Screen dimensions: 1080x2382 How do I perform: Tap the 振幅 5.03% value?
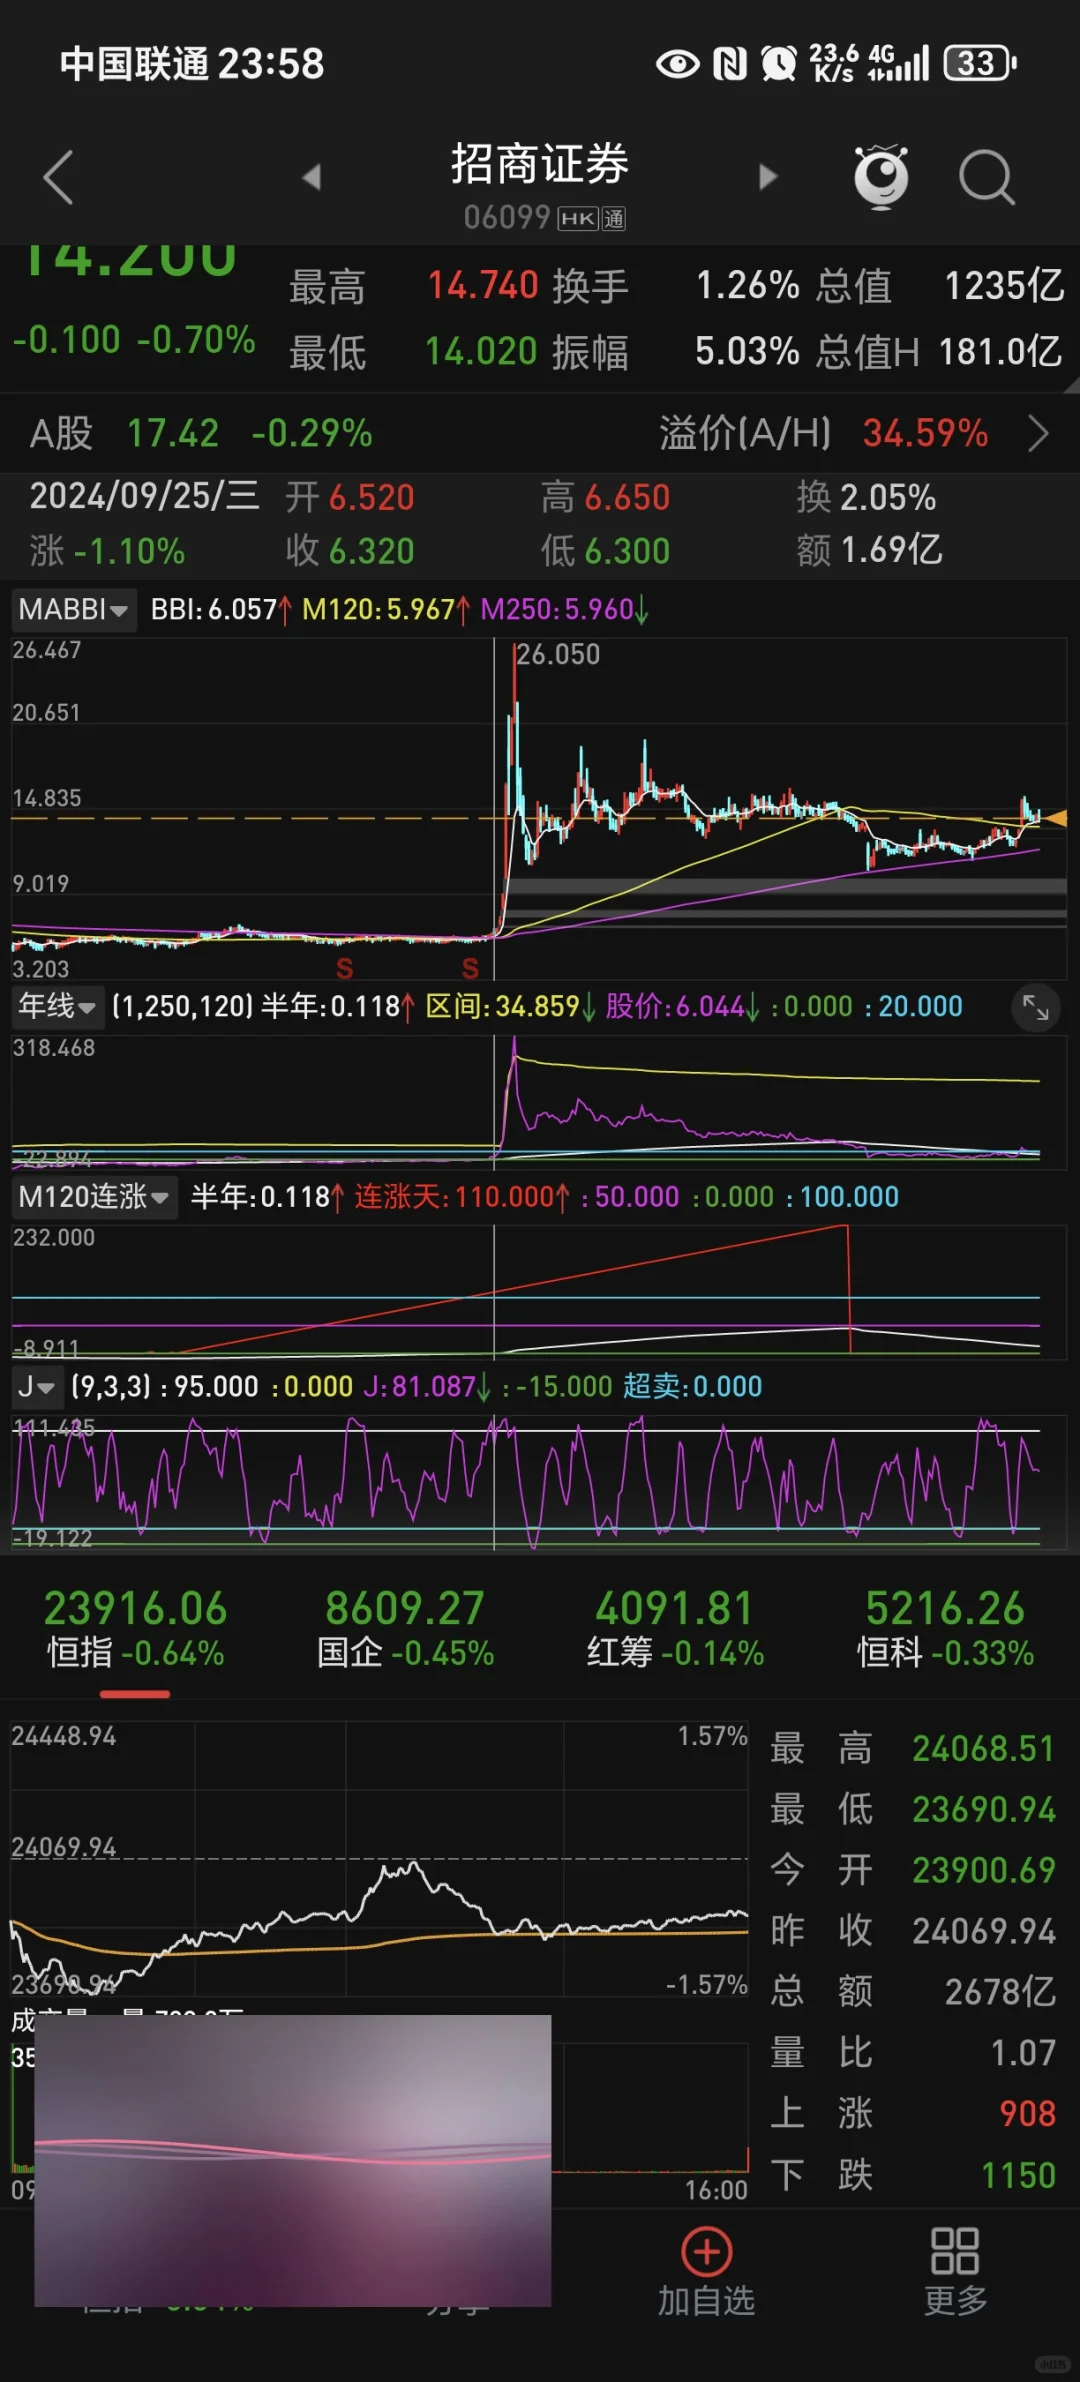(747, 352)
